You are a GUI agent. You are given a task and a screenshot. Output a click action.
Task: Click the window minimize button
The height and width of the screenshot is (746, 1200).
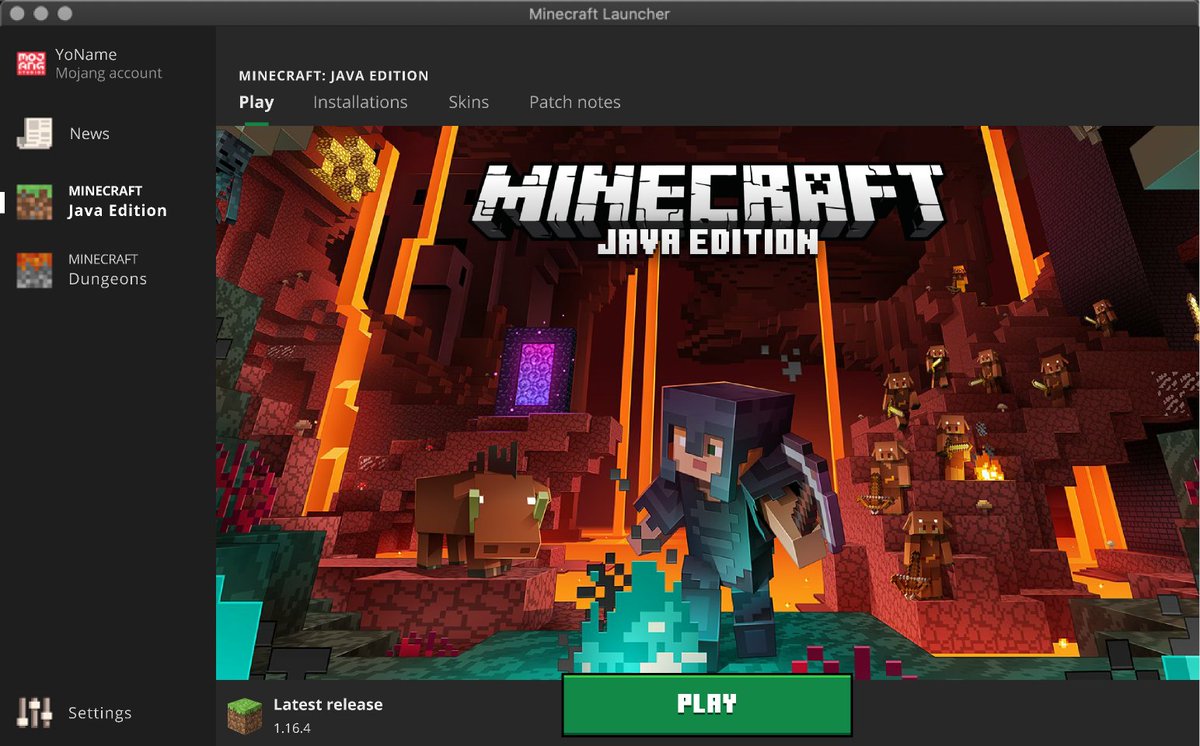pos(42,14)
